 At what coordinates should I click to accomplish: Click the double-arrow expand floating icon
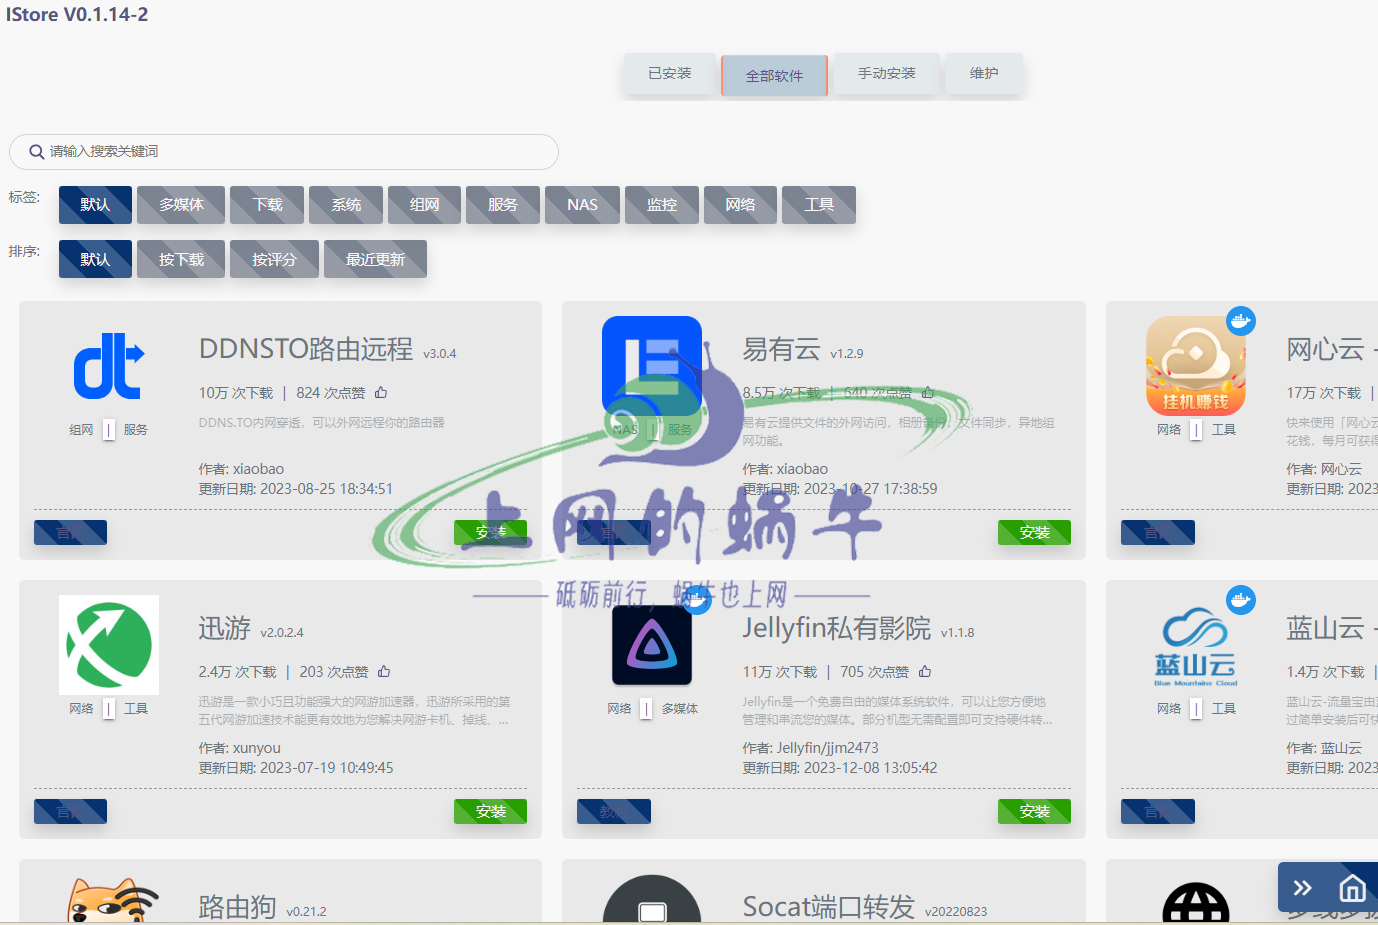pyautogui.click(x=1302, y=888)
